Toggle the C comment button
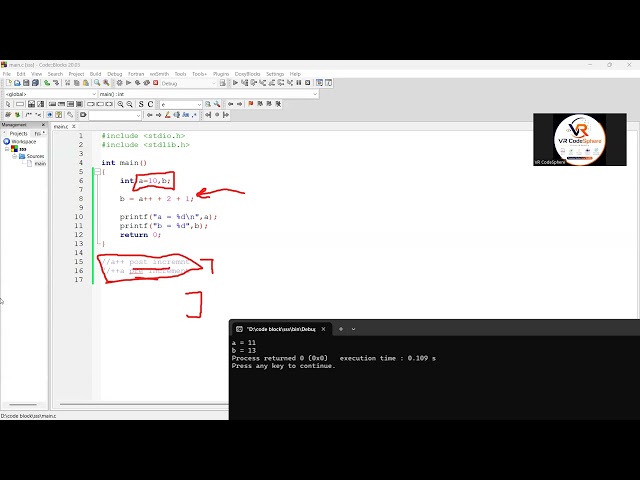This screenshot has width=640, height=480. pyautogui.click(x=150, y=104)
